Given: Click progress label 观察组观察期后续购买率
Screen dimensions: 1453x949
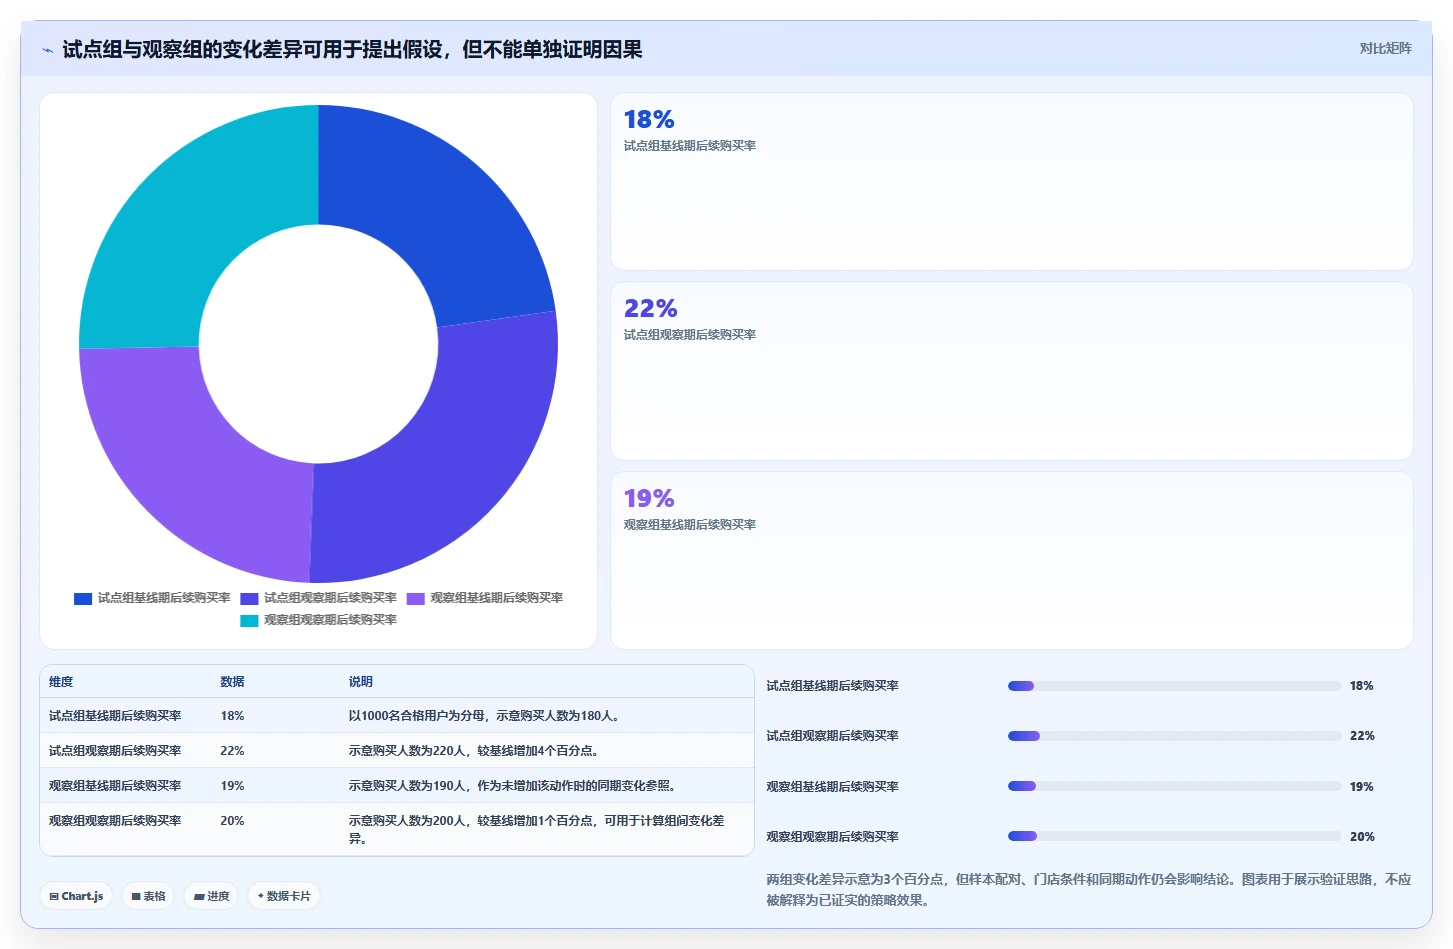Looking at the screenshot, I should [x=833, y=837].
